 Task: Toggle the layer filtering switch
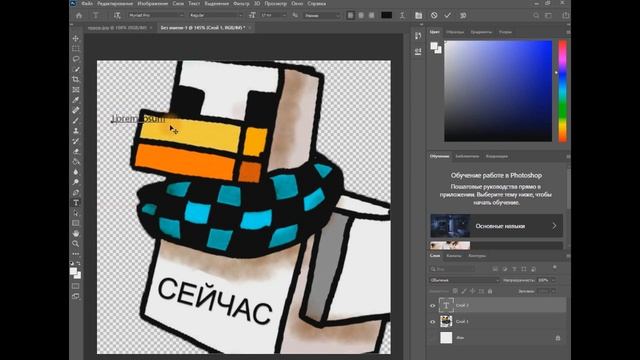click(555, 267)
